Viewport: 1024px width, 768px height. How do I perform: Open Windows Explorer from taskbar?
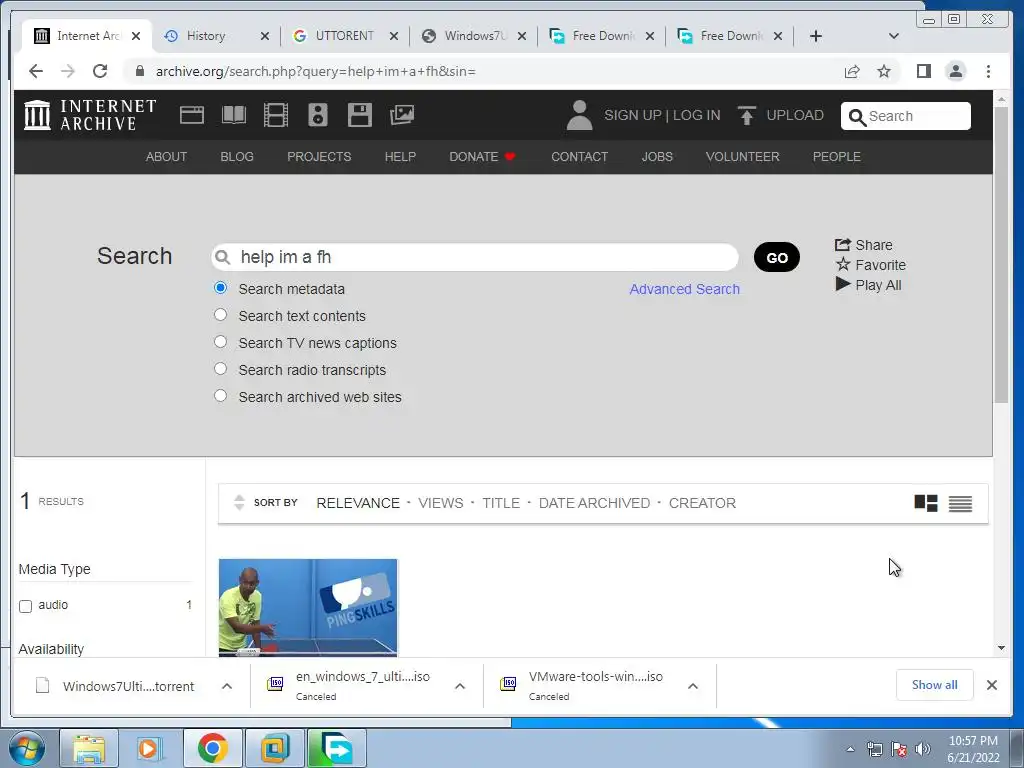(x=89, y=748)
